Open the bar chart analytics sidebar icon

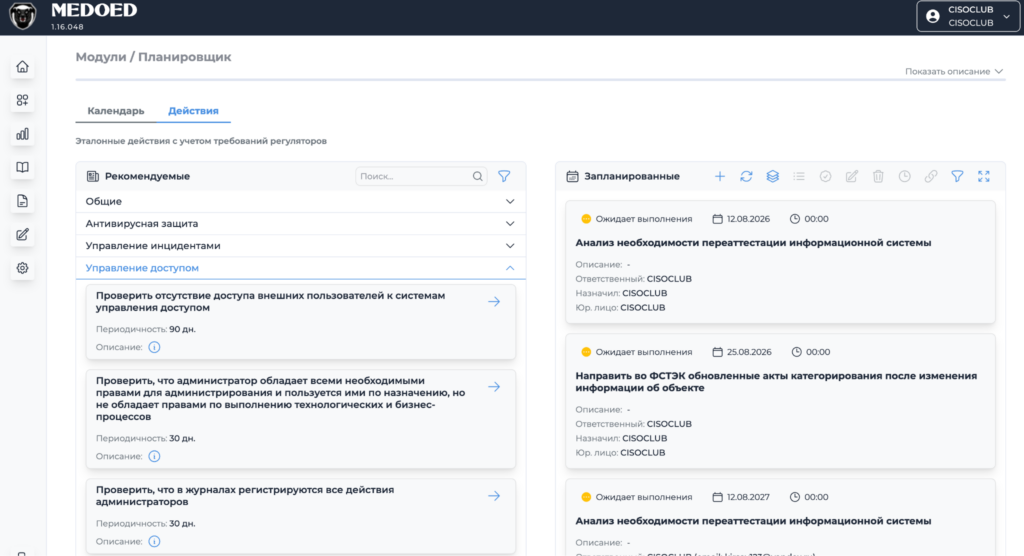coord(22,134)
